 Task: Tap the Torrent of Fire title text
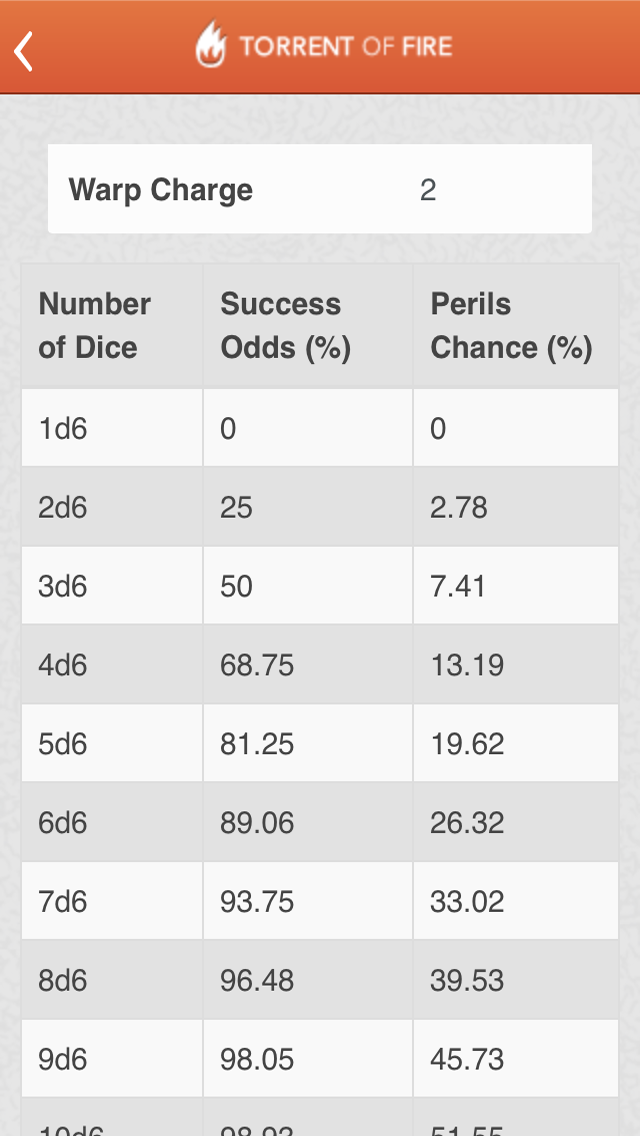[x=345, y=46]
